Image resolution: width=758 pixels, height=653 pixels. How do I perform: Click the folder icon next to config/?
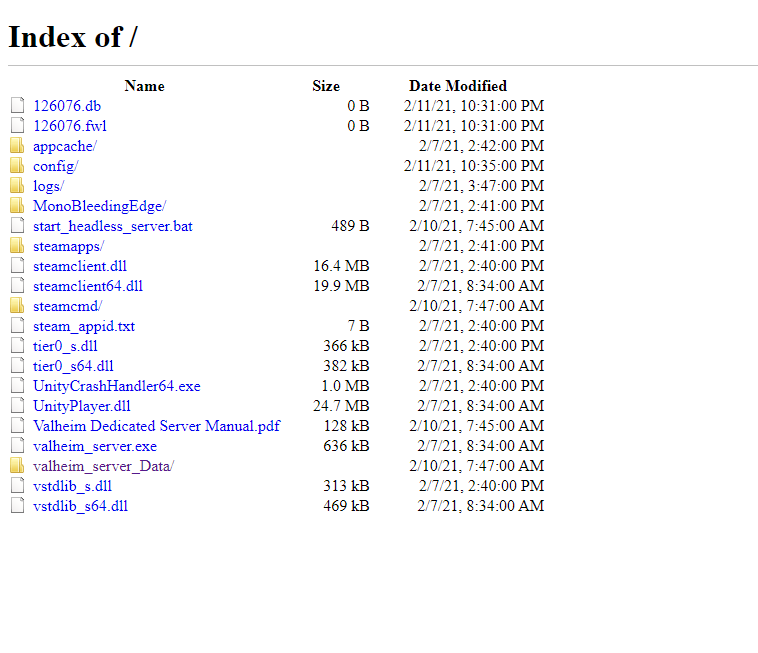click(x=17, y=165)
